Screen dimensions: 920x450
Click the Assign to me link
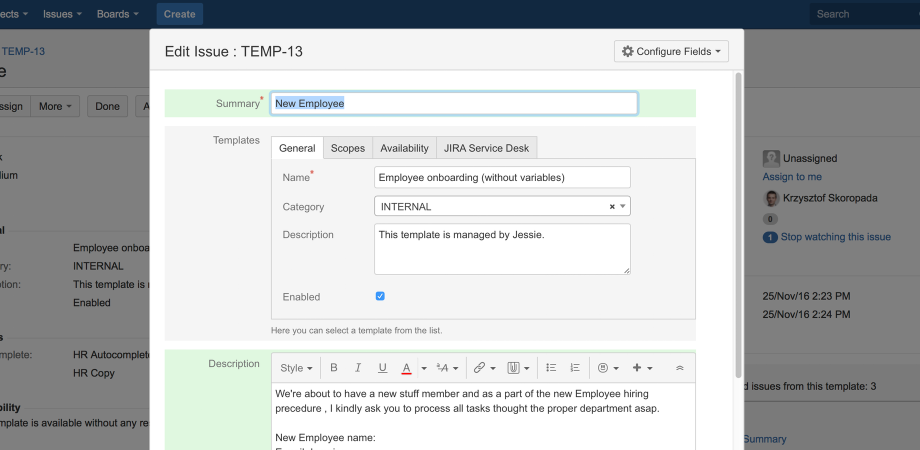(792, 177)
